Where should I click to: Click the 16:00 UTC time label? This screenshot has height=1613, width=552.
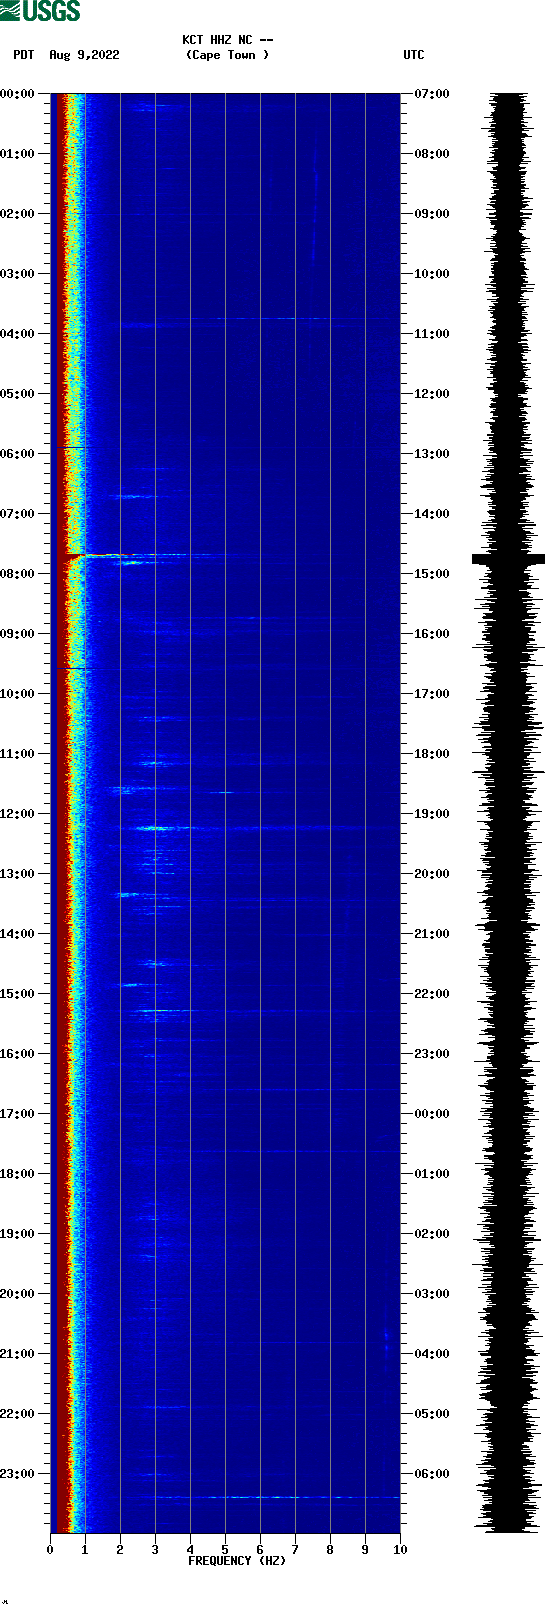pos(431,634)
